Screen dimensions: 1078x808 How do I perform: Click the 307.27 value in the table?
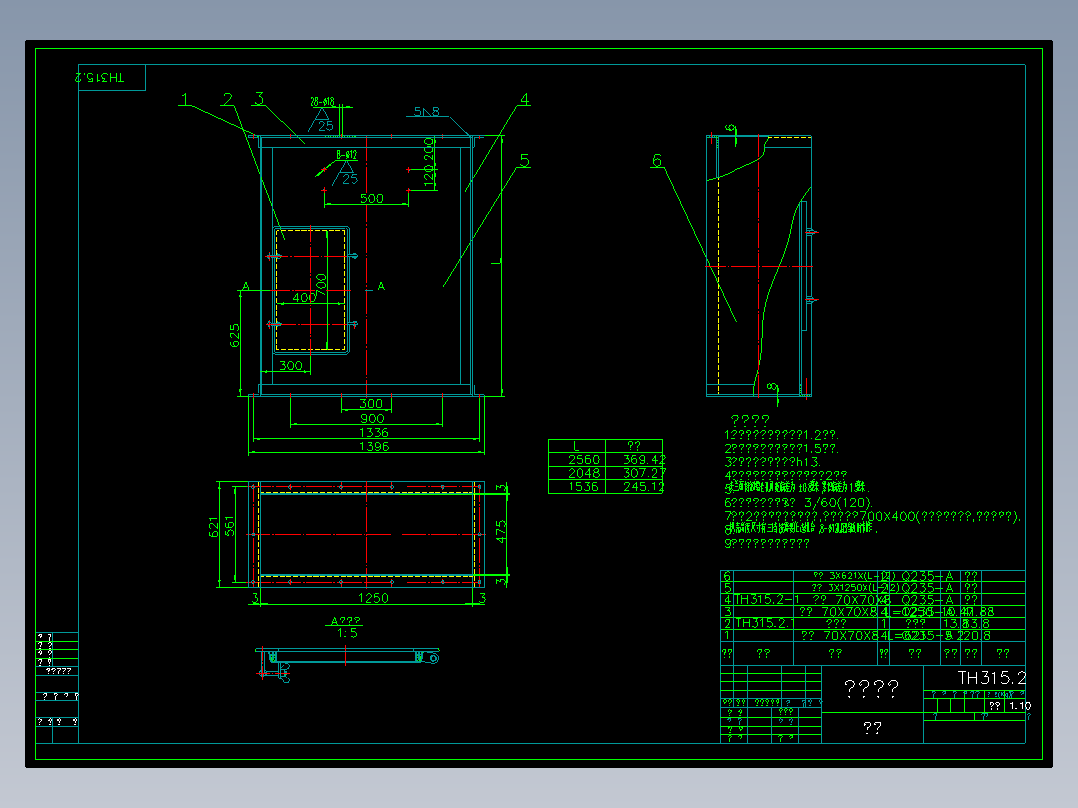click(644, 472)
